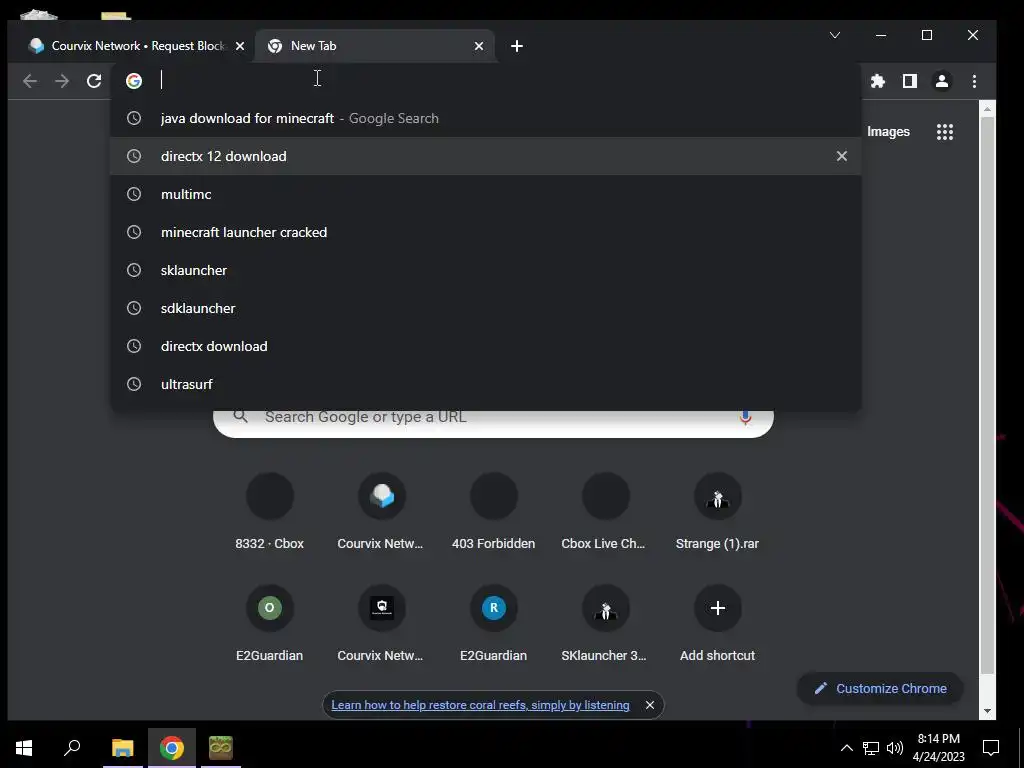This screenshot has width=1024, height=768.
Task: Choose suggestion java download for minecraft
Action: [x=486, y=118]
